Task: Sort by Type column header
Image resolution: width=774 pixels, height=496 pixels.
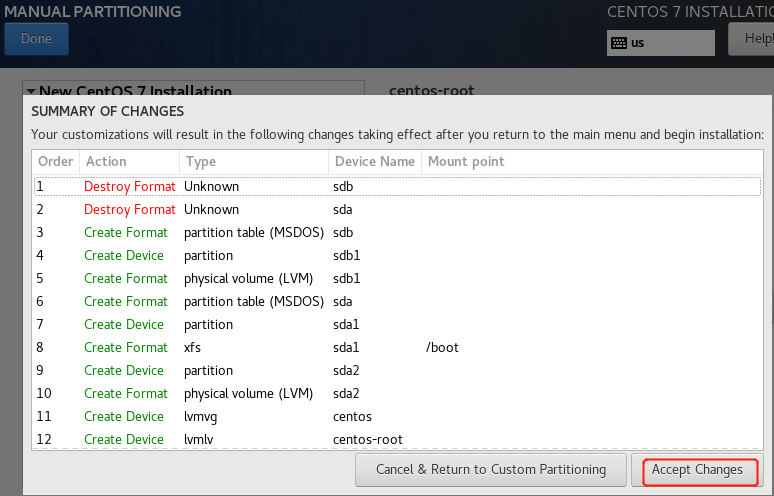Action: (x=254, y=162)
